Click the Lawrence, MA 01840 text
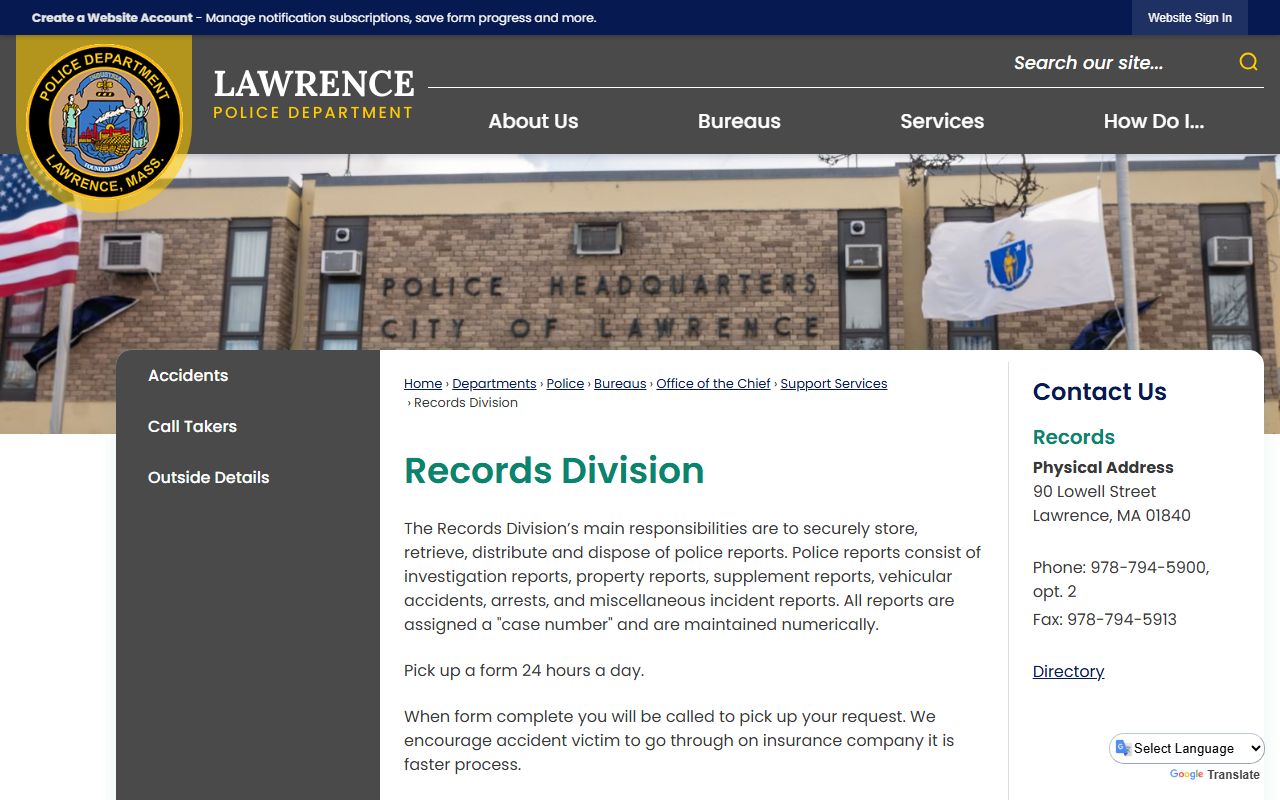Image resolution: width=1280 pixels, height=800 pixels. [x=1112, y=515]
